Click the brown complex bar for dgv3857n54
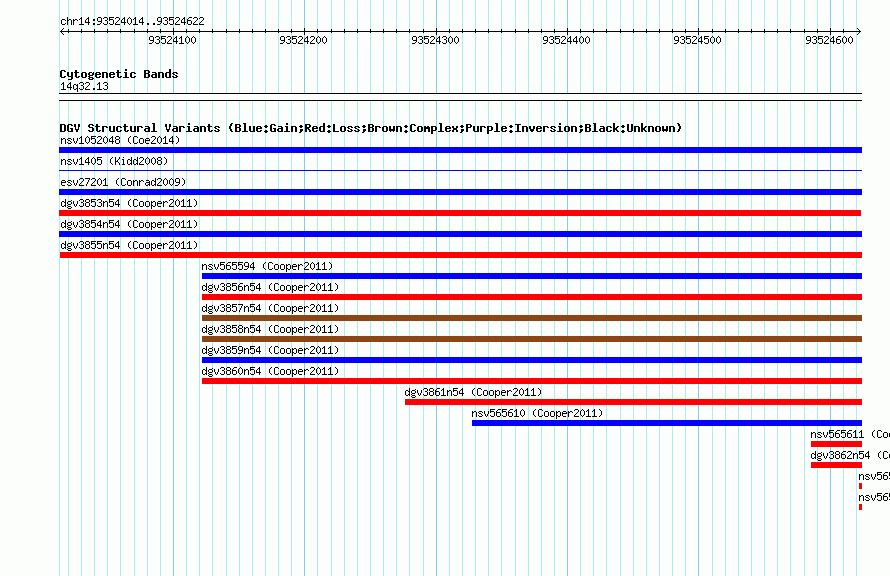Viewport: 890px width, 576px height. point(532,318)
